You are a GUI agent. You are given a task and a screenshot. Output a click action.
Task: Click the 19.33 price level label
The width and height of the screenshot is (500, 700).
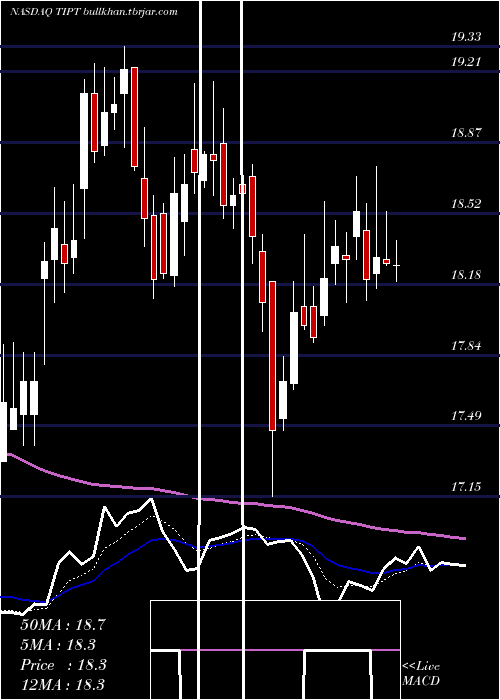click(466, 37)
